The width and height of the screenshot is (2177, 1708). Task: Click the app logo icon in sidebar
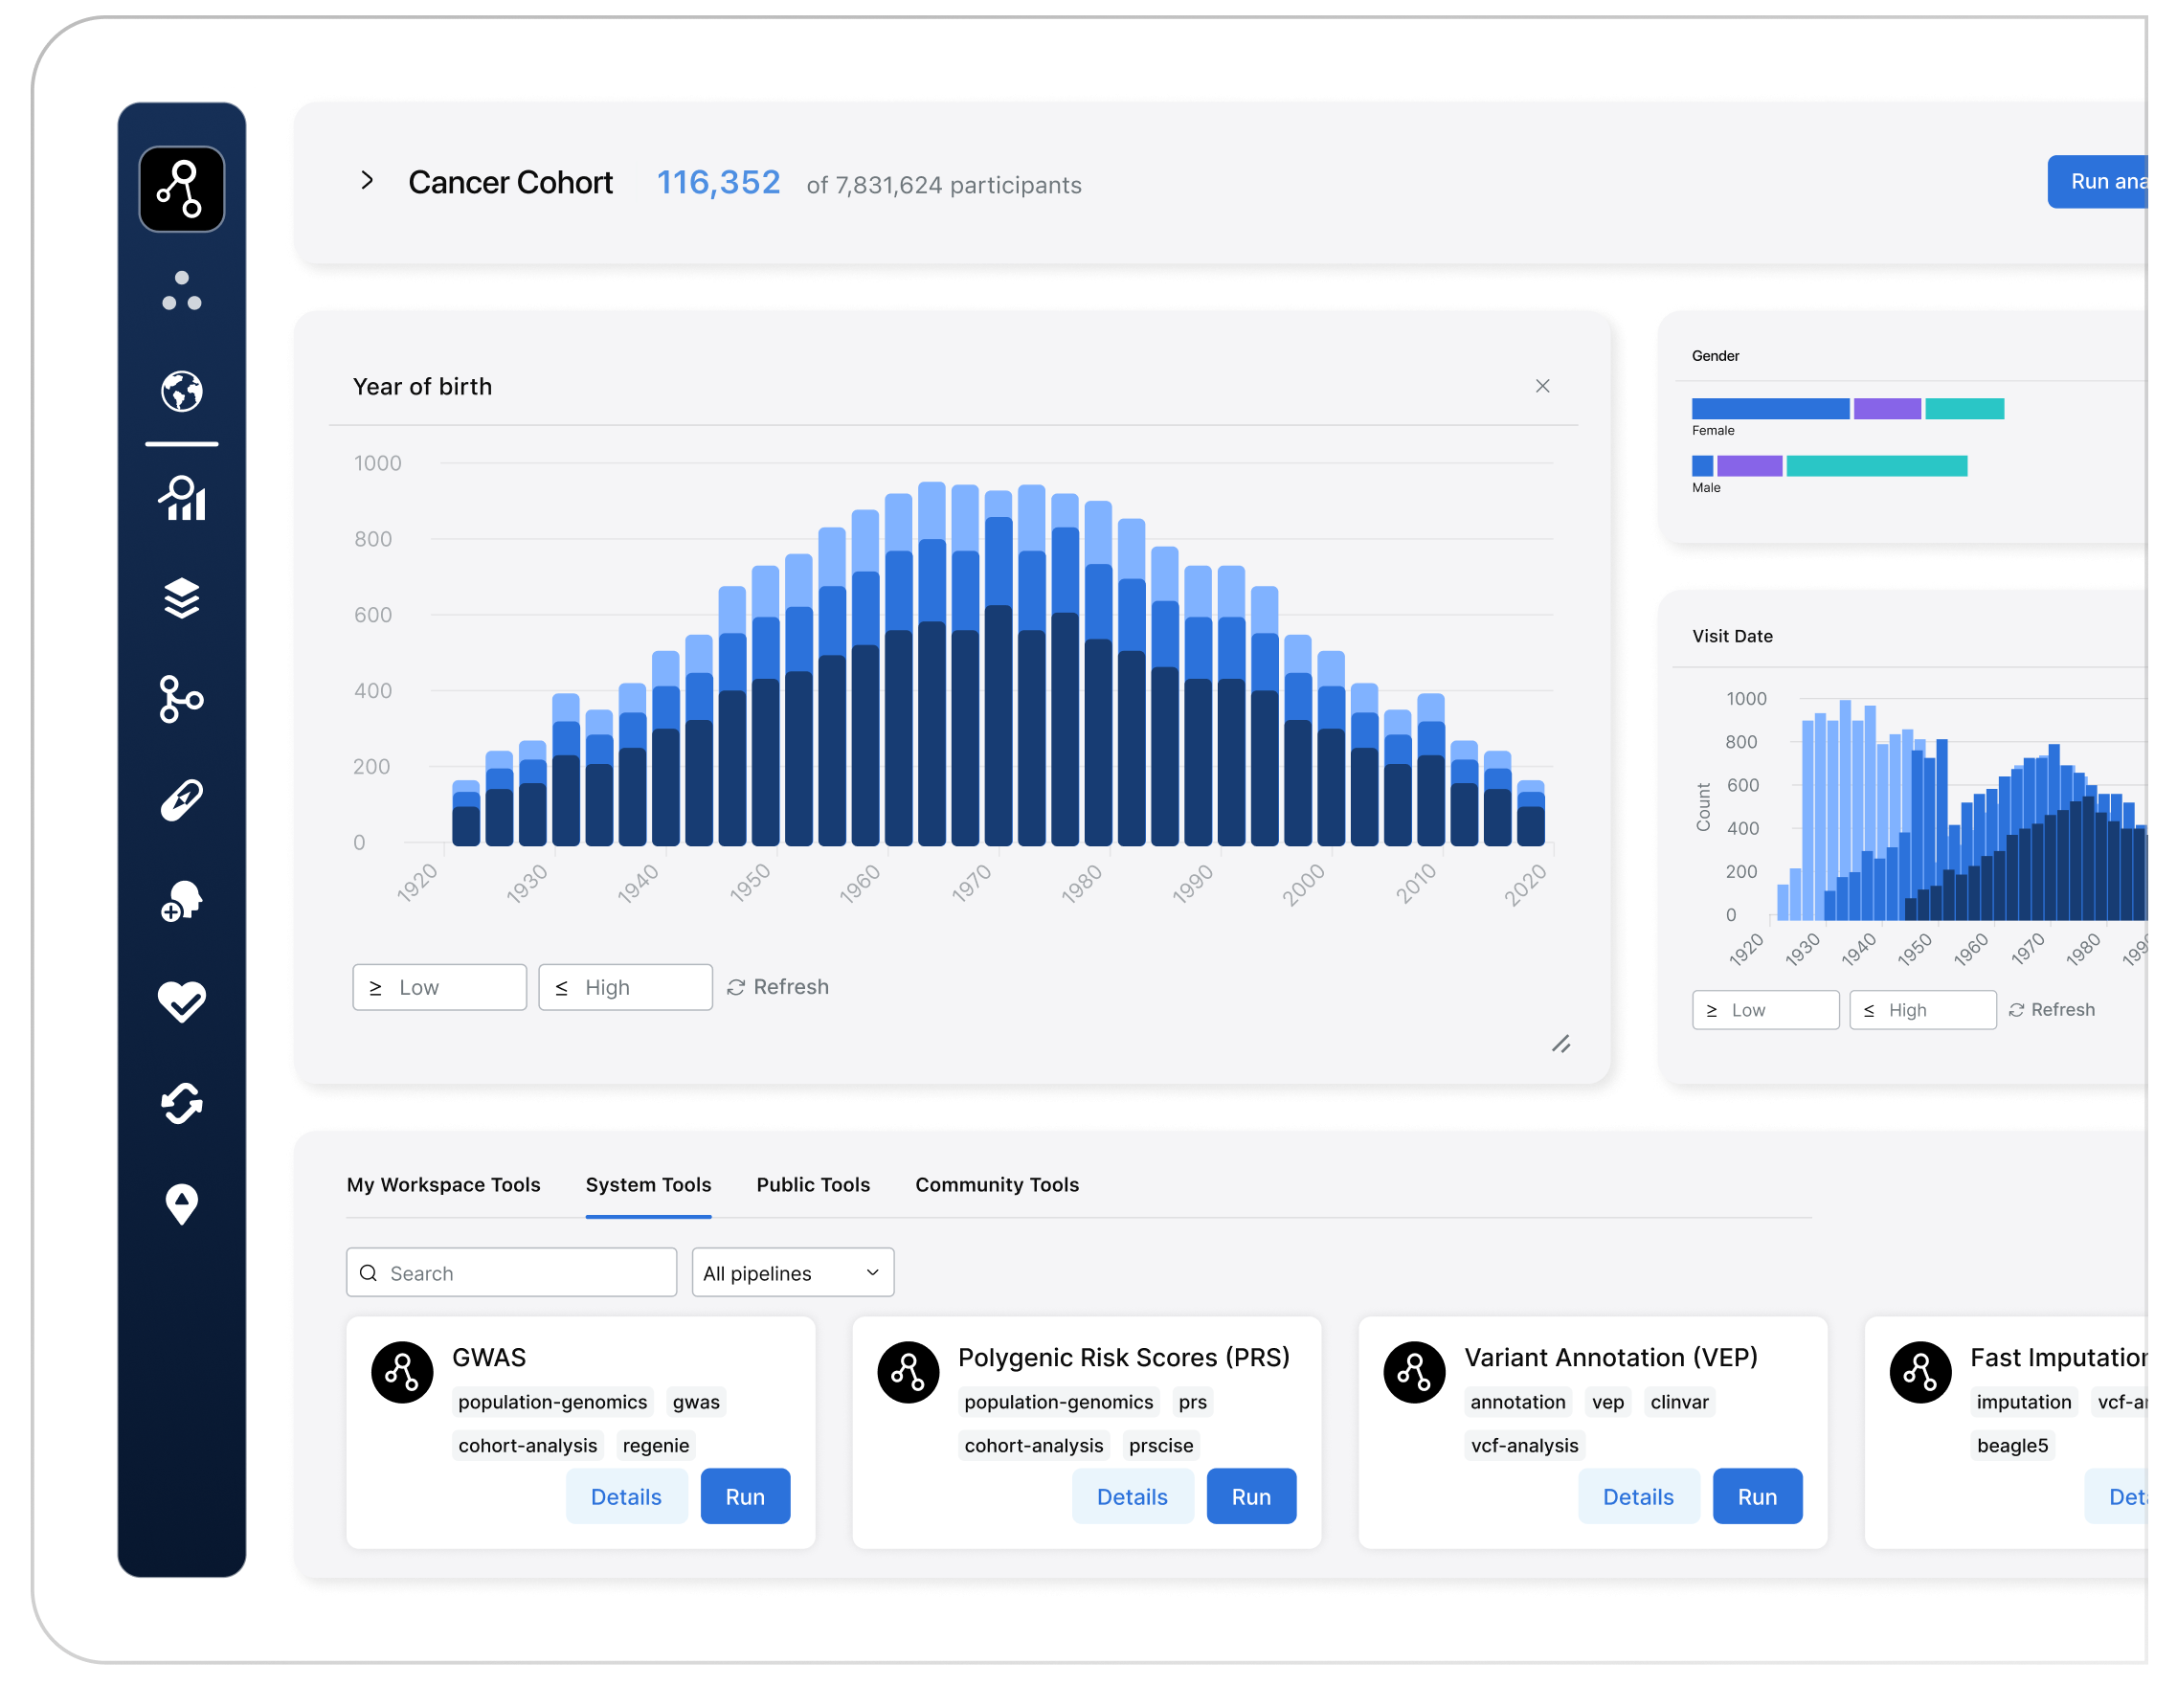pos(182,190)
